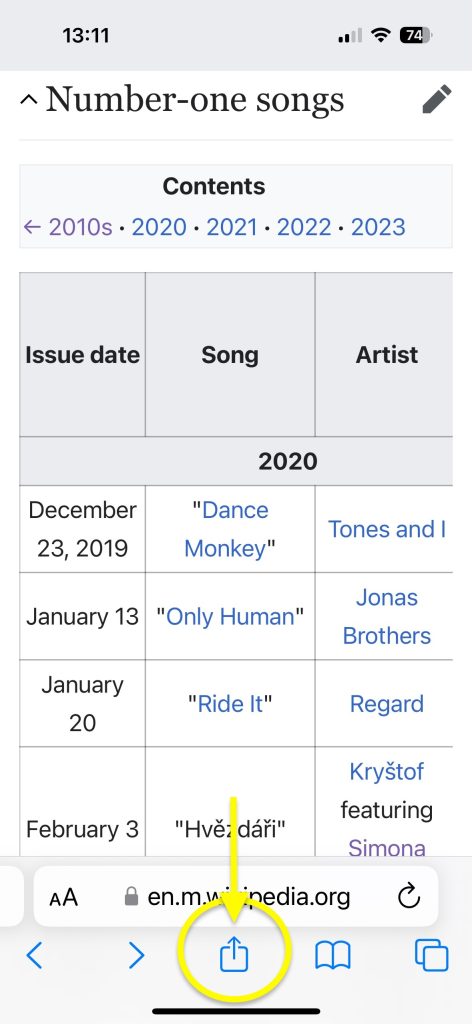Jump to 2022 in Contents
472x1024 pixels.
pyautogui.click(x=304, y=227)
